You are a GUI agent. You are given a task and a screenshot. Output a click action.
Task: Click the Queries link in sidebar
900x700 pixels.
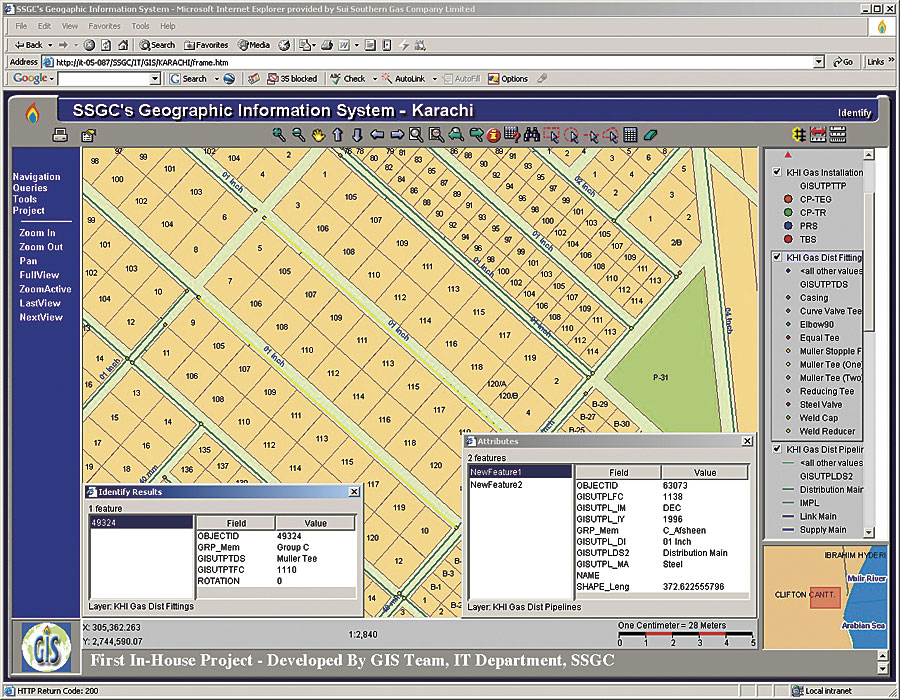[30, 188]
